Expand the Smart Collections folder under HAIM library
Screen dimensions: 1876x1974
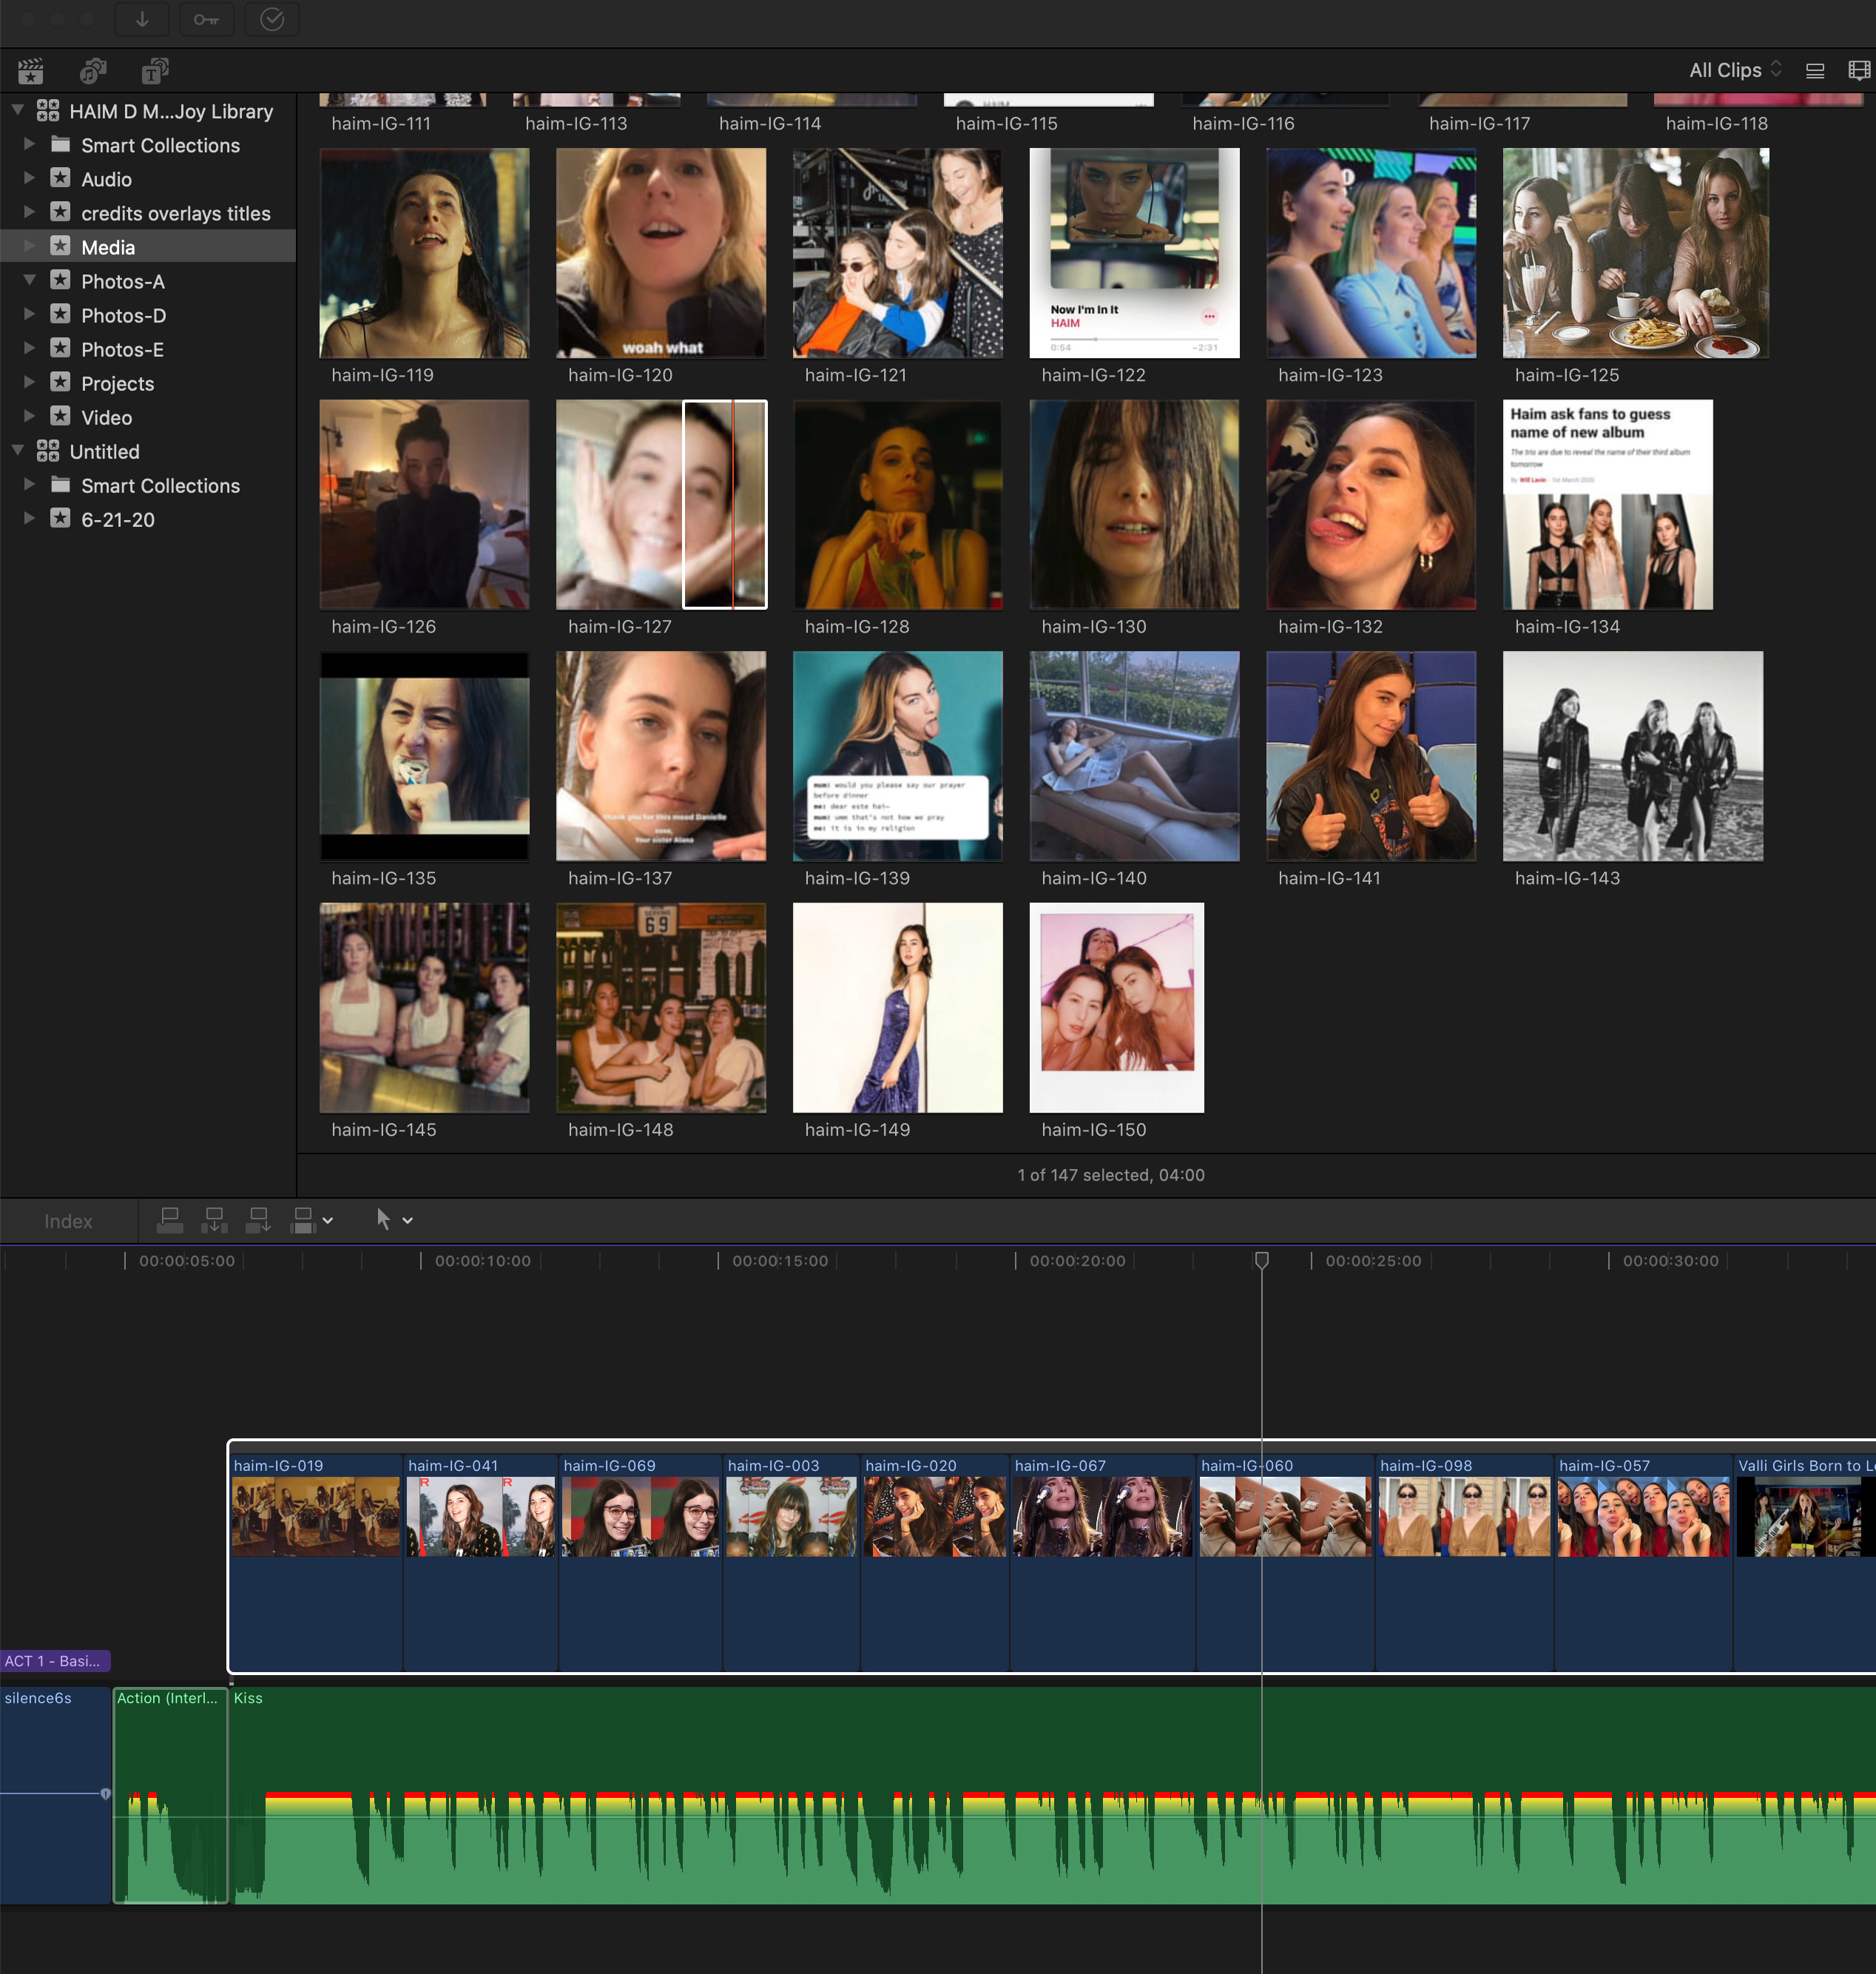coord(29,145)
